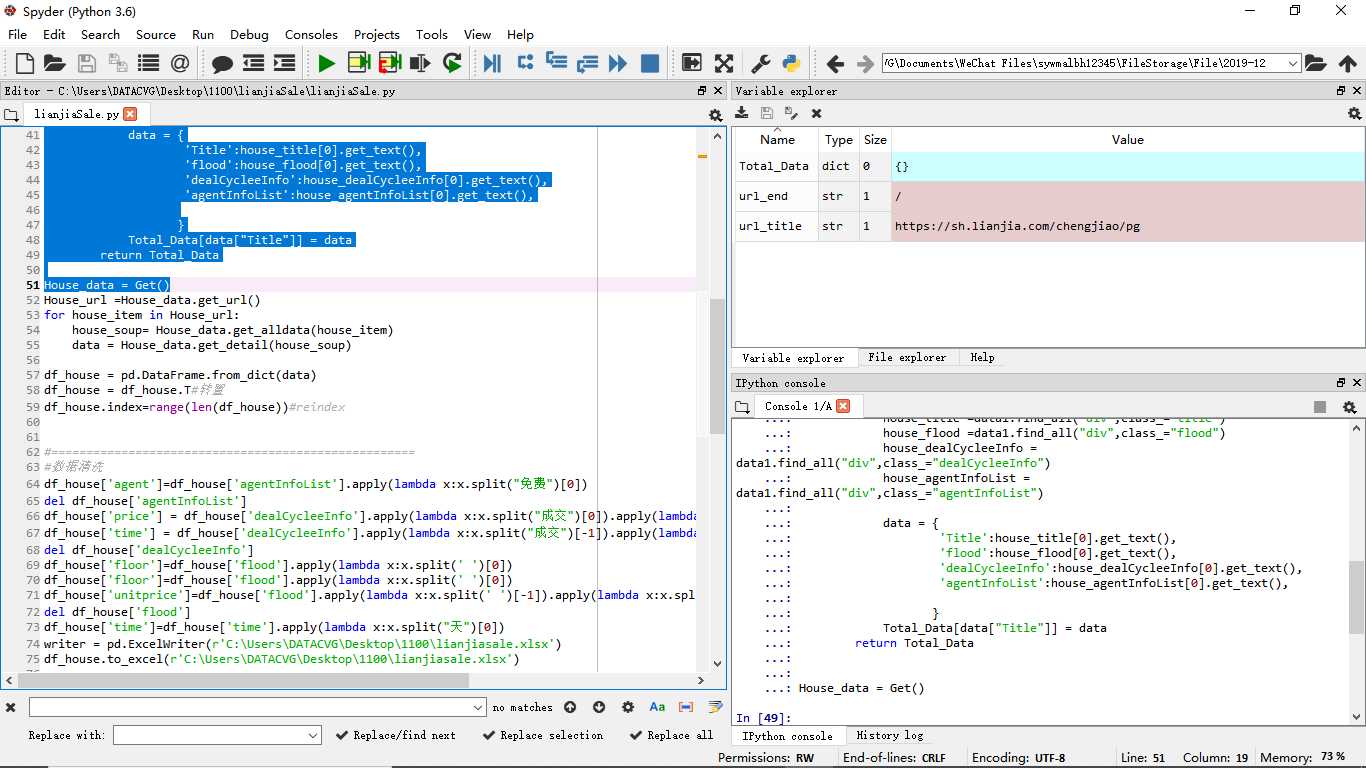1366x768 pixels.
Task: Find next match down arrow
Action: [599, 707]
